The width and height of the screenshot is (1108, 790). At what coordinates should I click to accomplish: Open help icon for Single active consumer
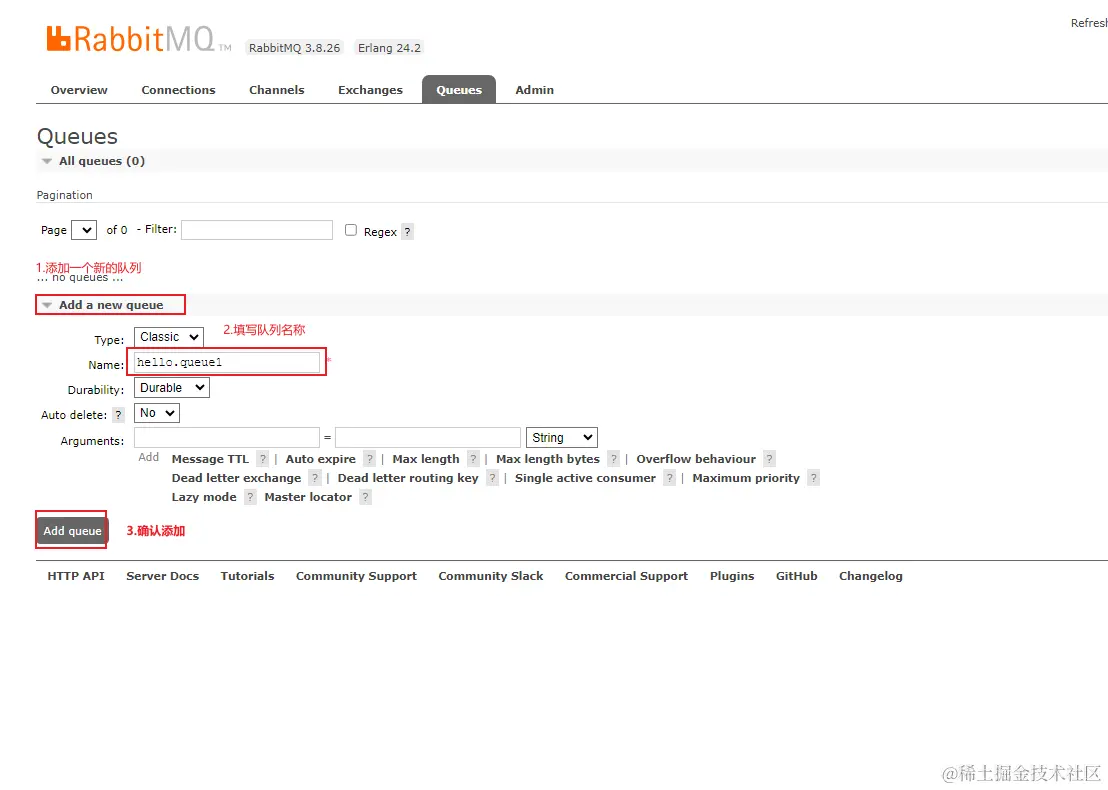click(x=670, y=478)
